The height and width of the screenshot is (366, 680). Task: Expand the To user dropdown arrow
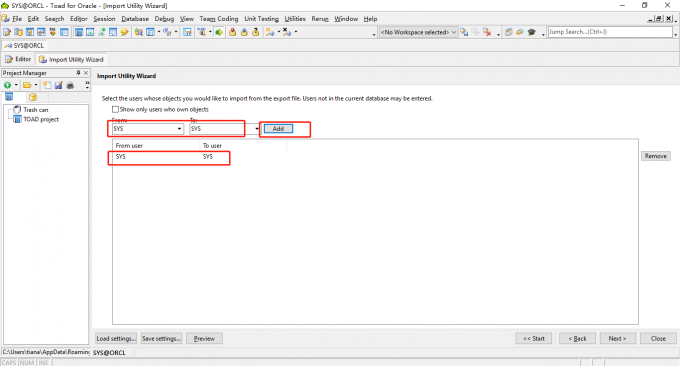click(257, 129)
